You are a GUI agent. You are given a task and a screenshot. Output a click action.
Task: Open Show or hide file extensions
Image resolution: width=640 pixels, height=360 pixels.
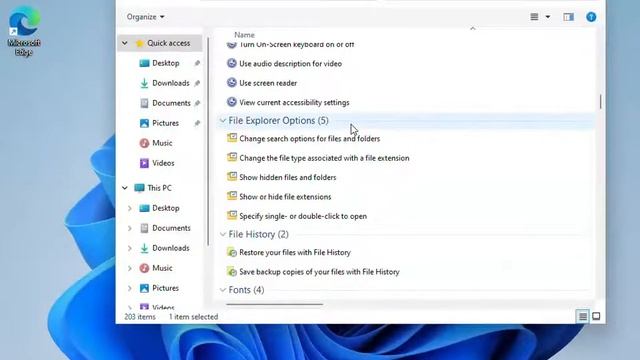click(285, 197)
